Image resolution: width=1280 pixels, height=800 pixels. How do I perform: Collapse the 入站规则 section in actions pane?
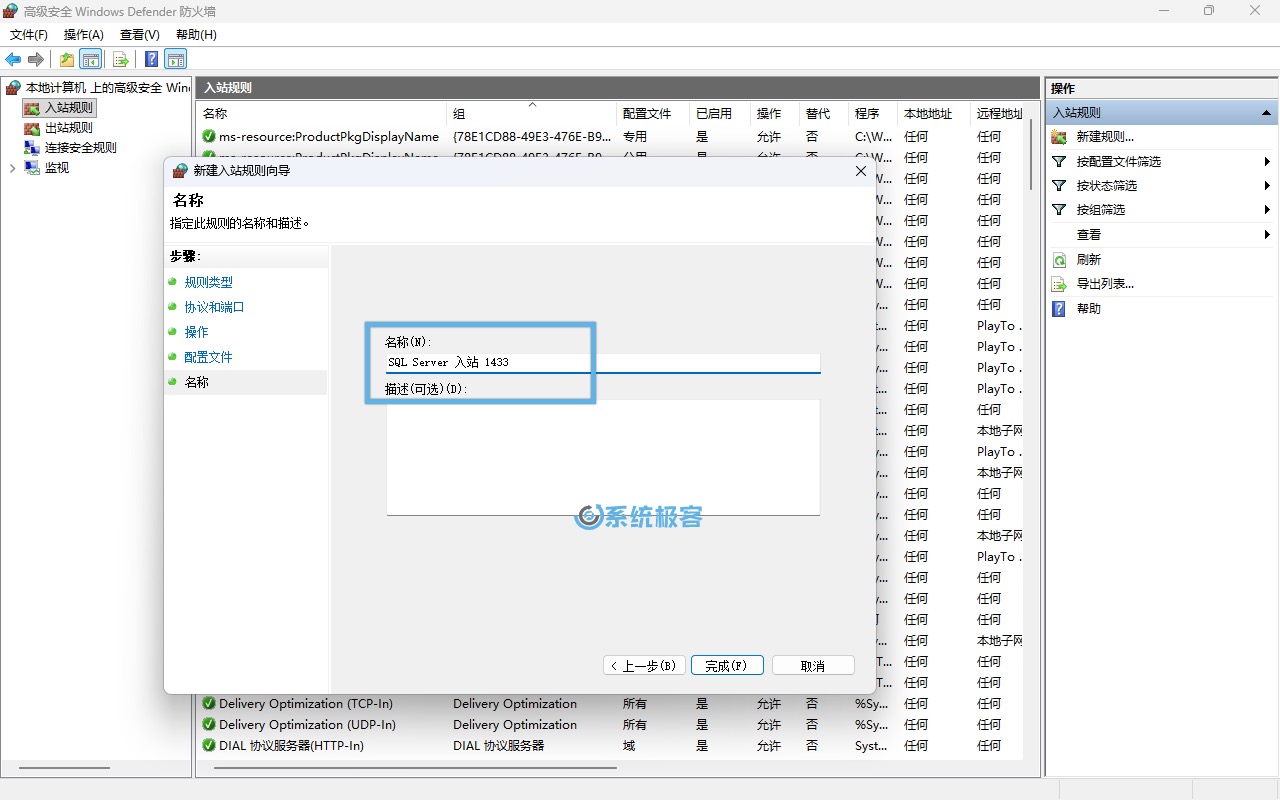pos(1267,113)
